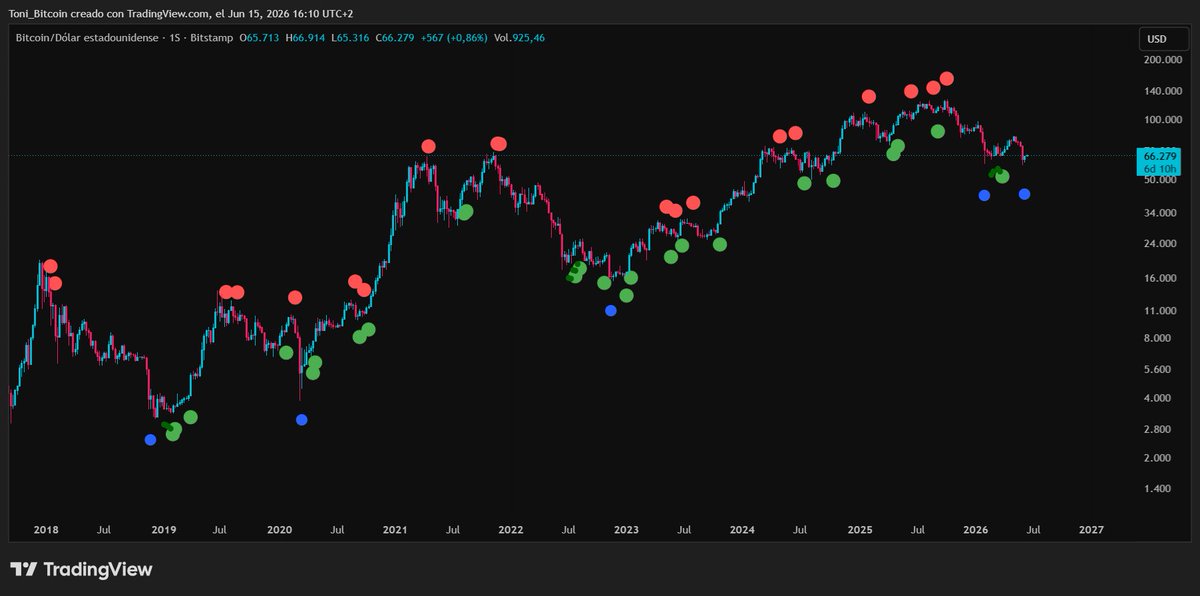The image size is (1200, 596).
Task: Click the 16.000 price axis label
Action: (x=1160, y=278)
